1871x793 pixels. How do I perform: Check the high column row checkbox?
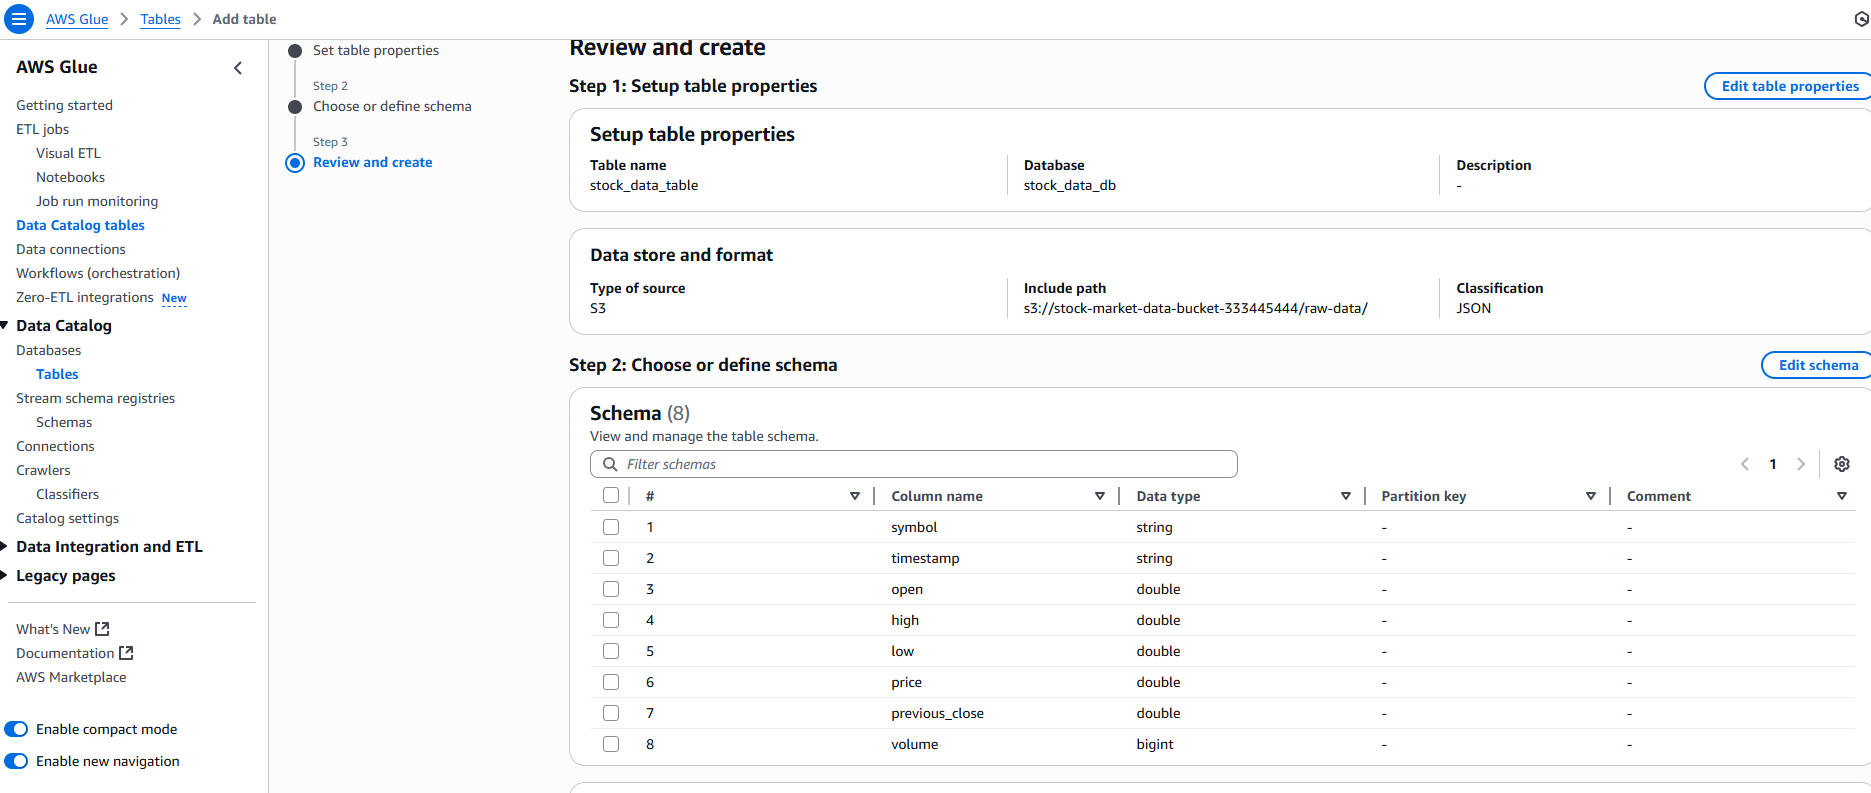pyautogui.click(x=611, y=620)
